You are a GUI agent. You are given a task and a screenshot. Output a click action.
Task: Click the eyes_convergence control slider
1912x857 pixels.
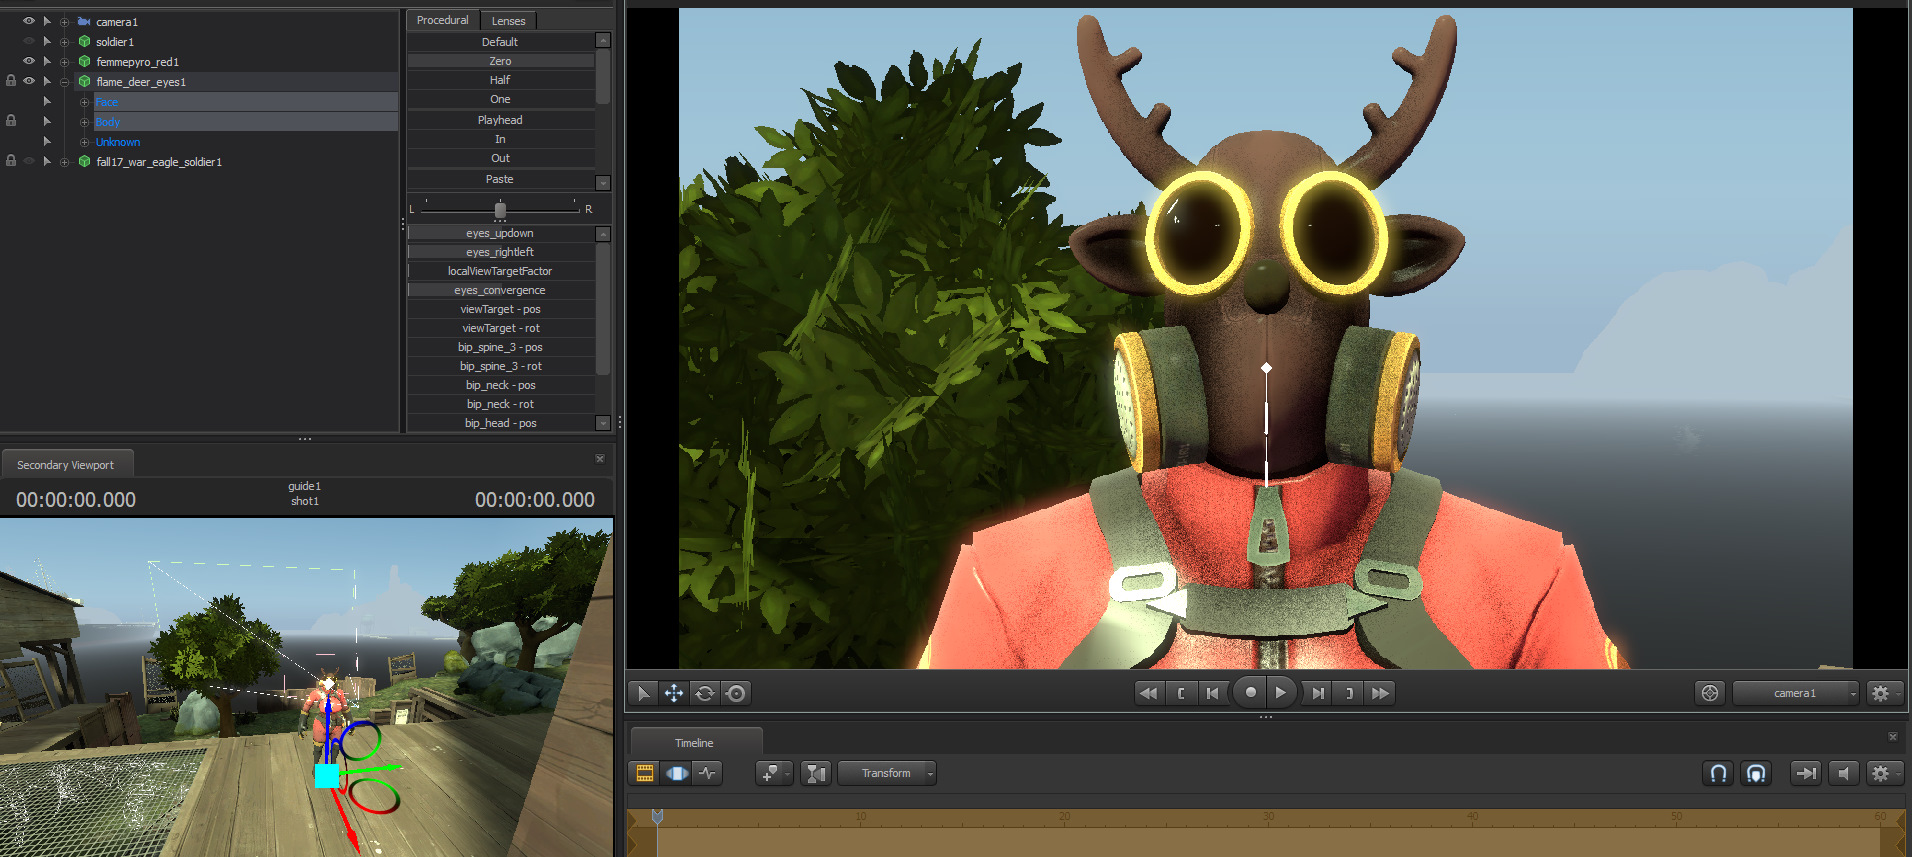coord(501,290)
